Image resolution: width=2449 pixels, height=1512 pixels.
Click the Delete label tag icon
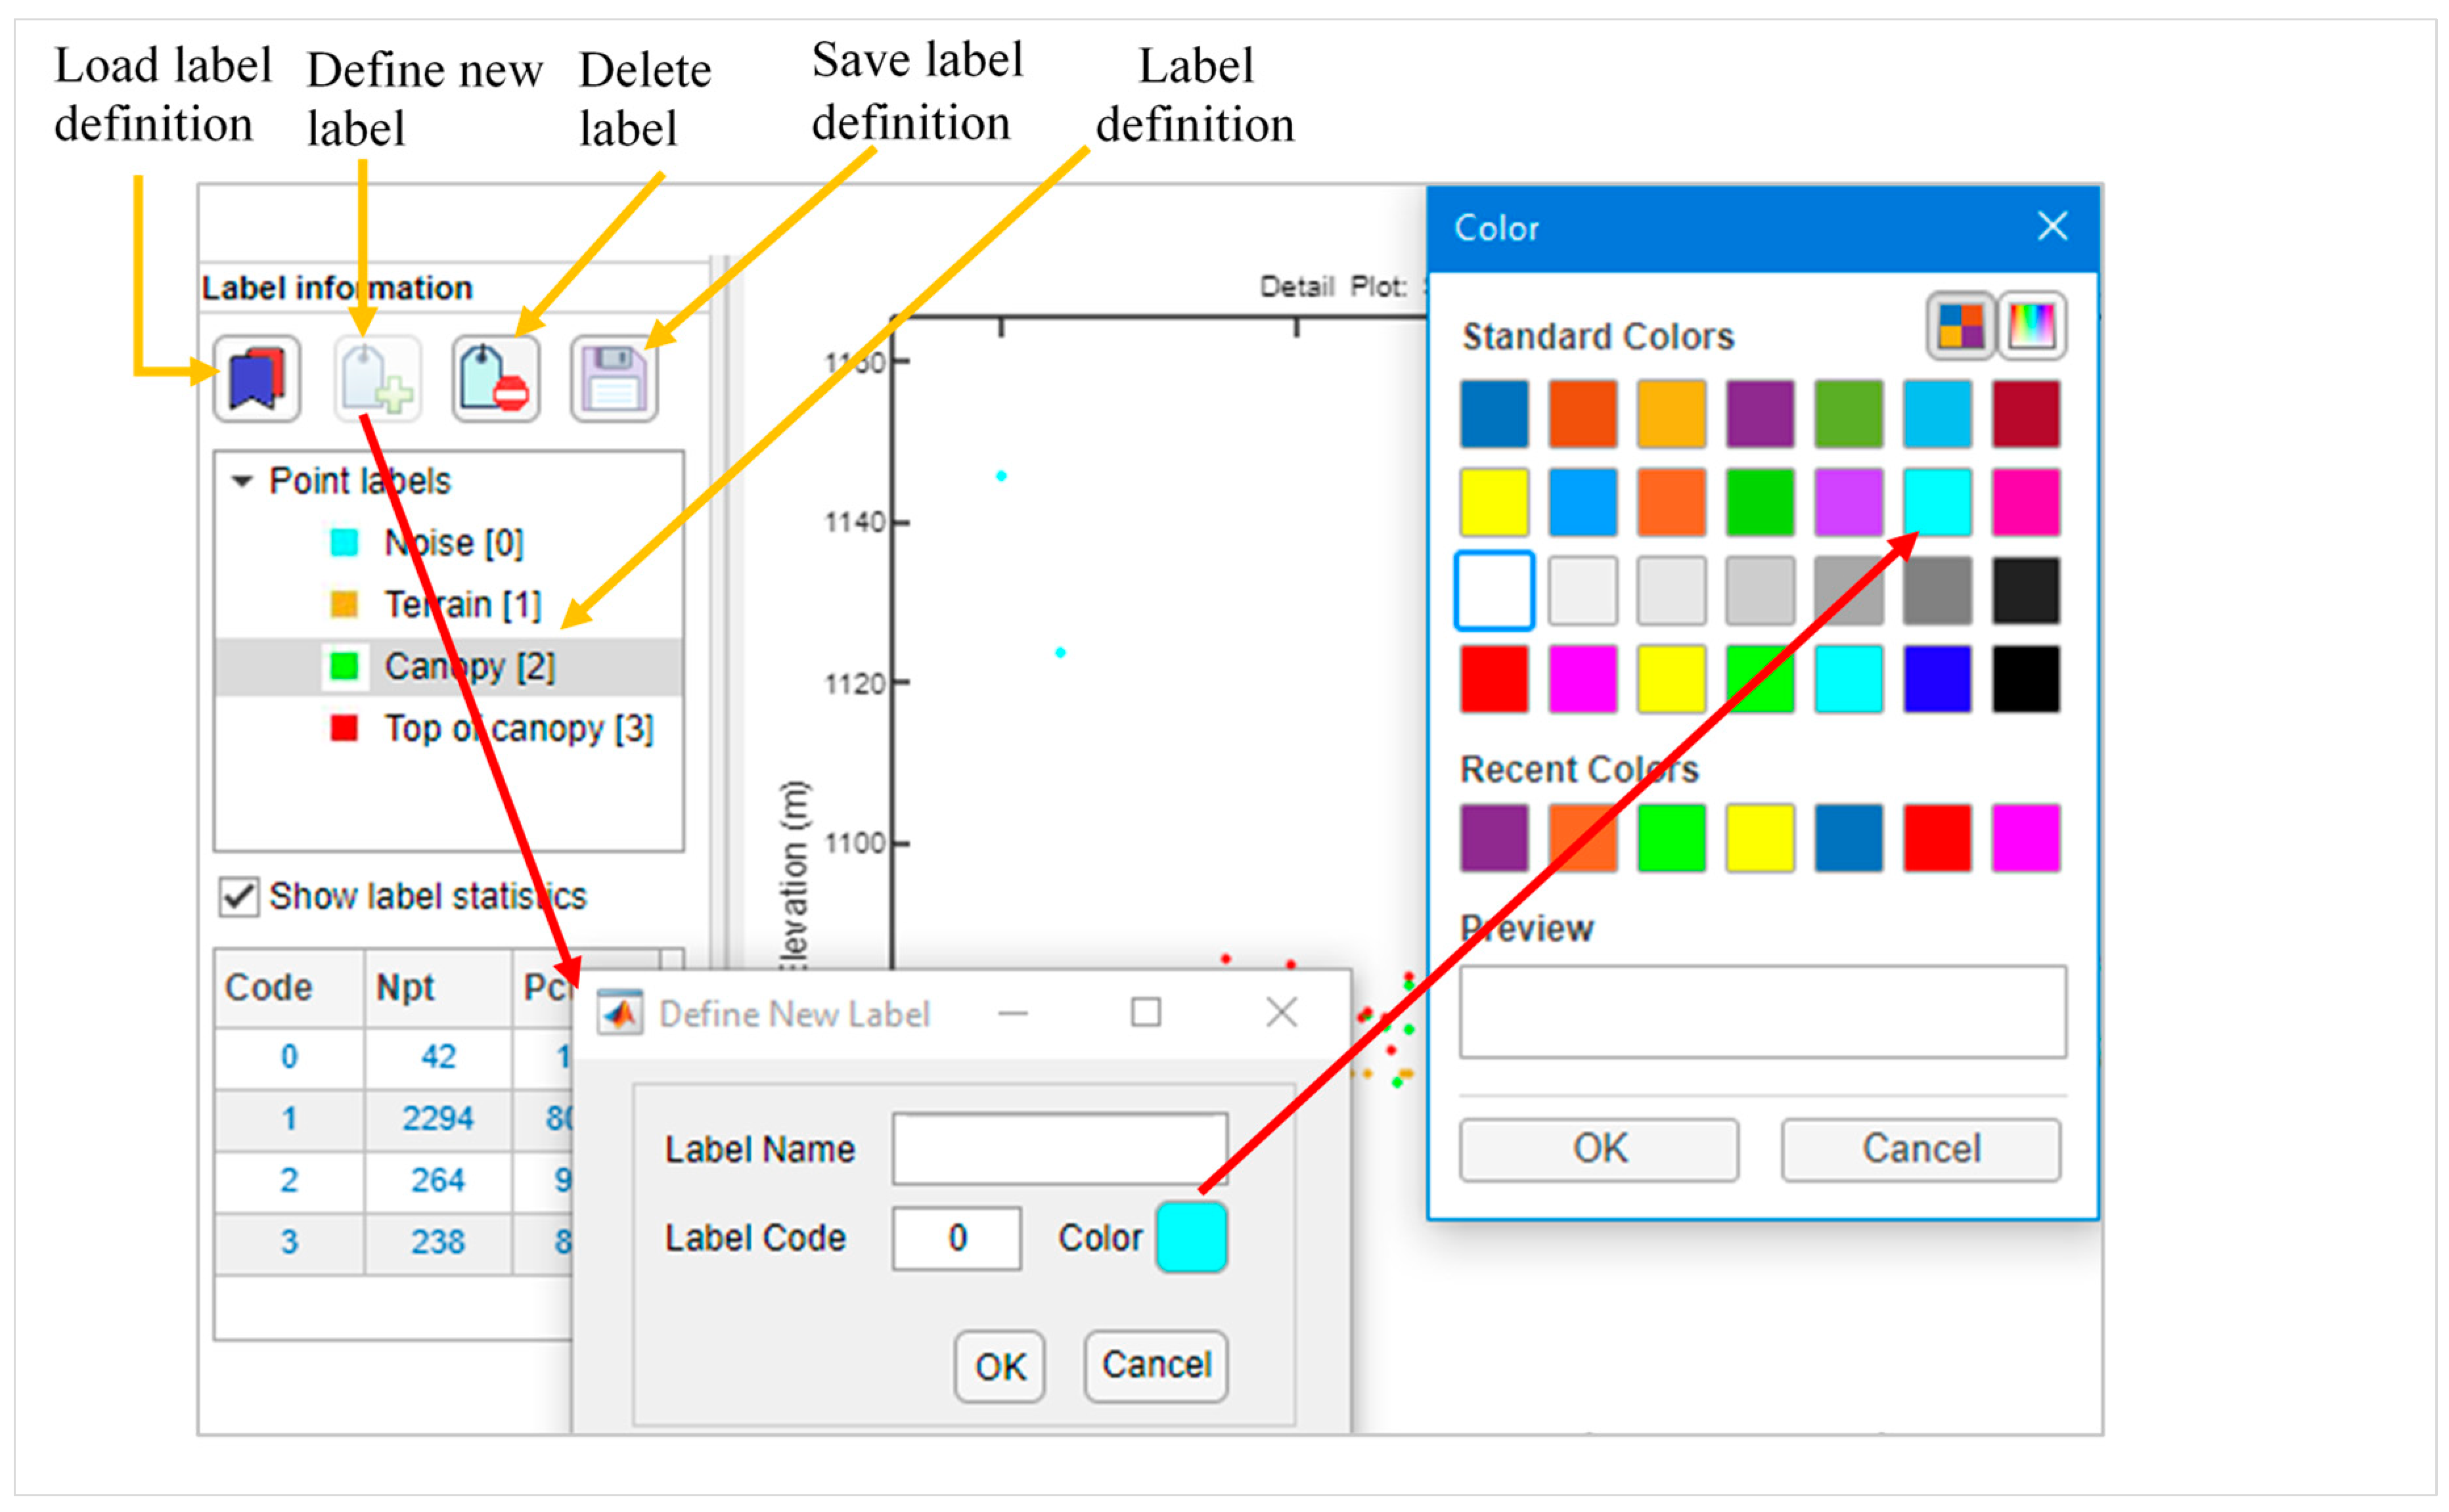tap(495, 378)
